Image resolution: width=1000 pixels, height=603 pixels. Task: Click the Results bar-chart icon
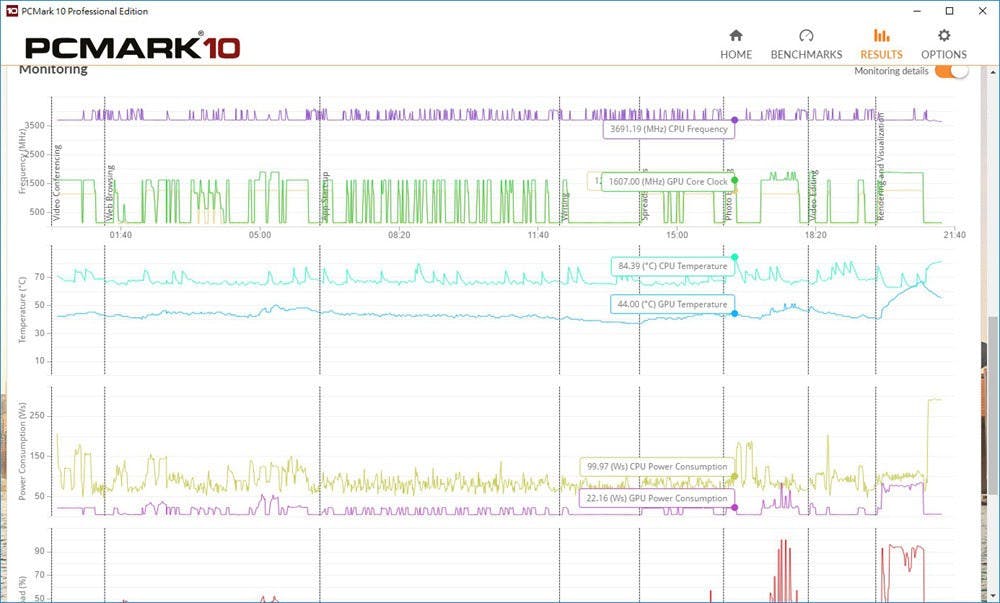pos(881,35)
